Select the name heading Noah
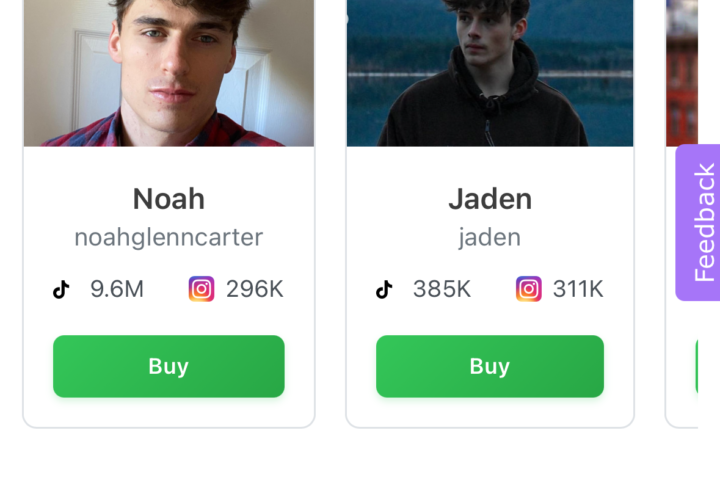 (x=168, y=199)
